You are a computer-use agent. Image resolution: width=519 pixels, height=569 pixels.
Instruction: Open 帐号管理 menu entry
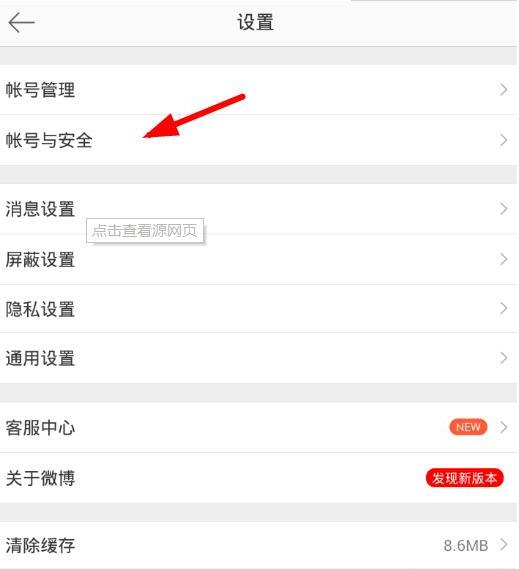(x=258, y=90)
